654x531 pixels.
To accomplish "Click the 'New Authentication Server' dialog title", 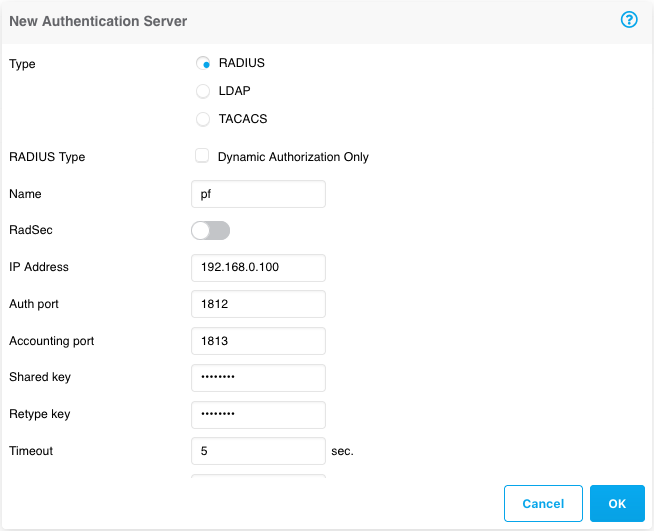I will coord(98,21).
